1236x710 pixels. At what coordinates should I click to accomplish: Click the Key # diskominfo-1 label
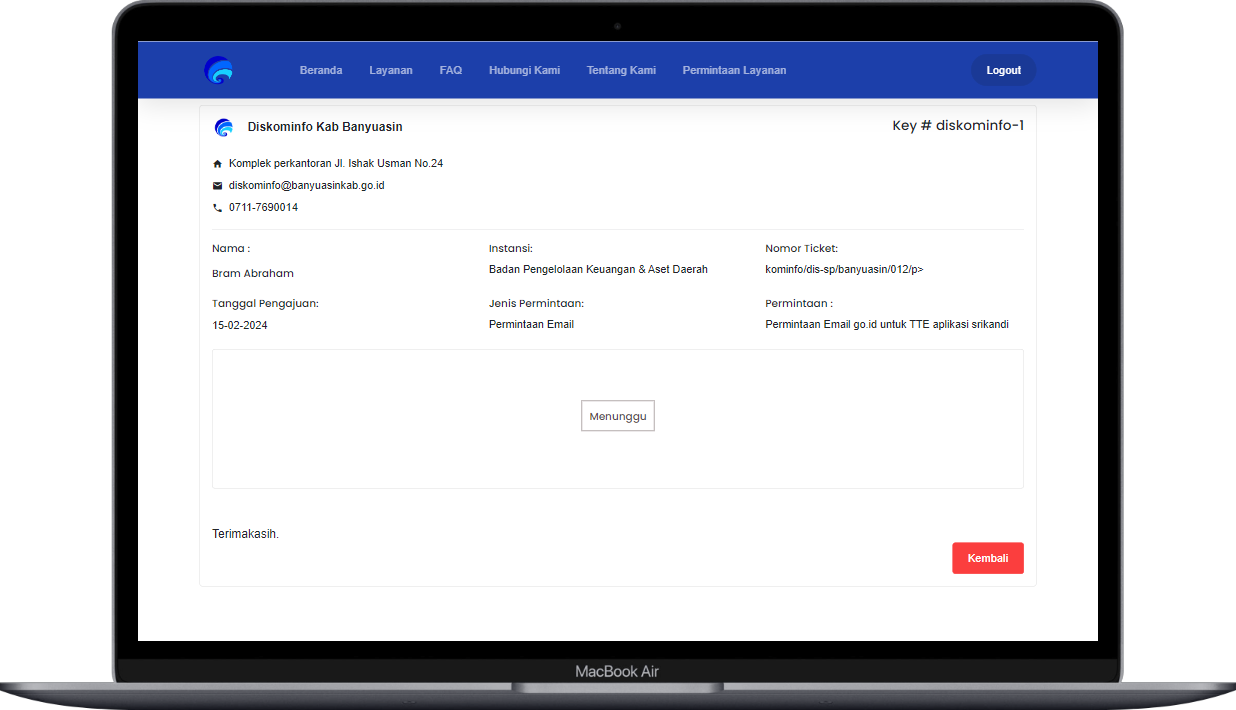[x=958, y=125]
